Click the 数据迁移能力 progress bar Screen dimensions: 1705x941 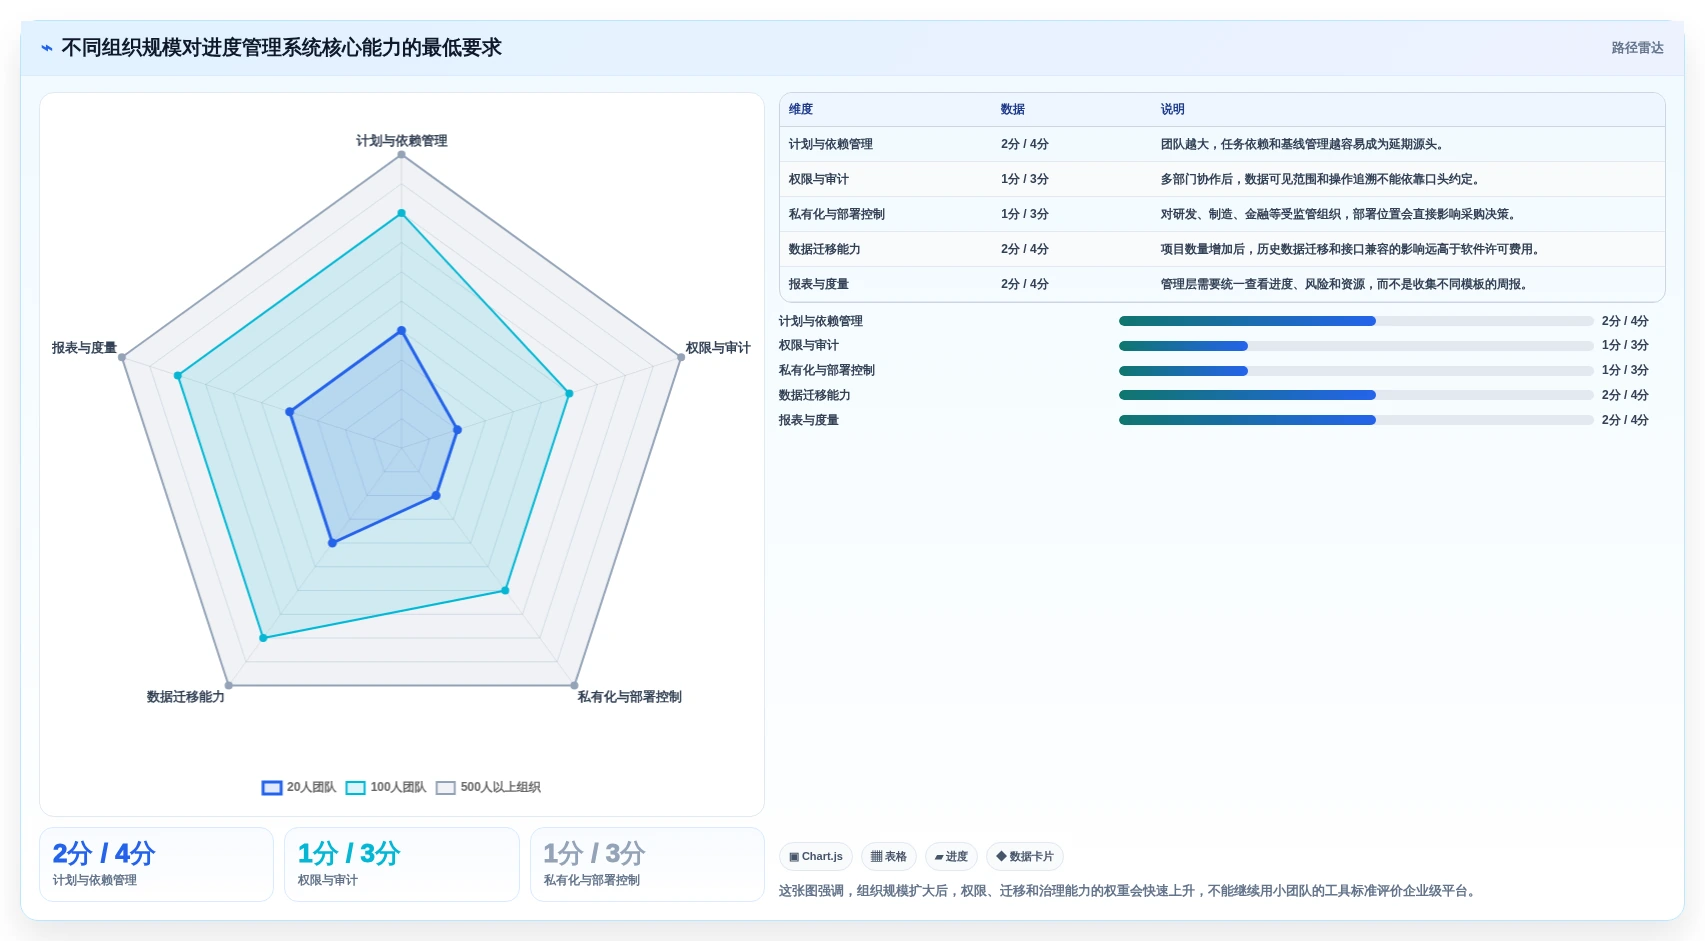[x=1356, y=395]
